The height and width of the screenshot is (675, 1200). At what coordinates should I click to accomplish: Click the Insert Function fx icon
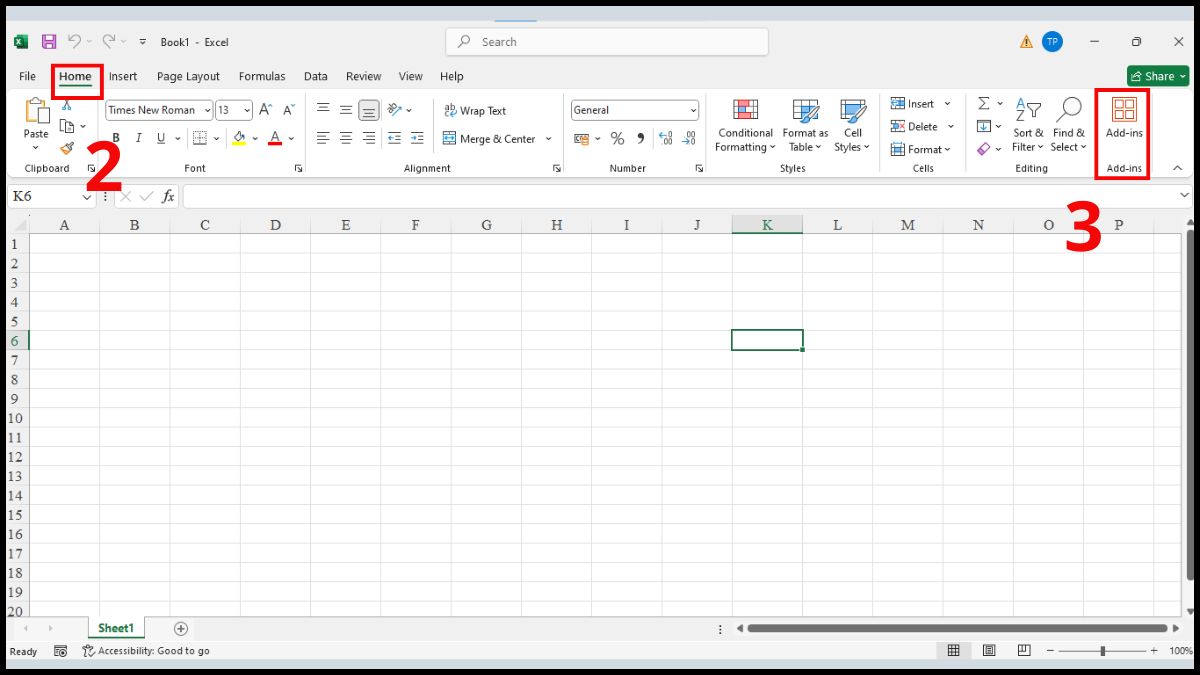coord(168,197)
